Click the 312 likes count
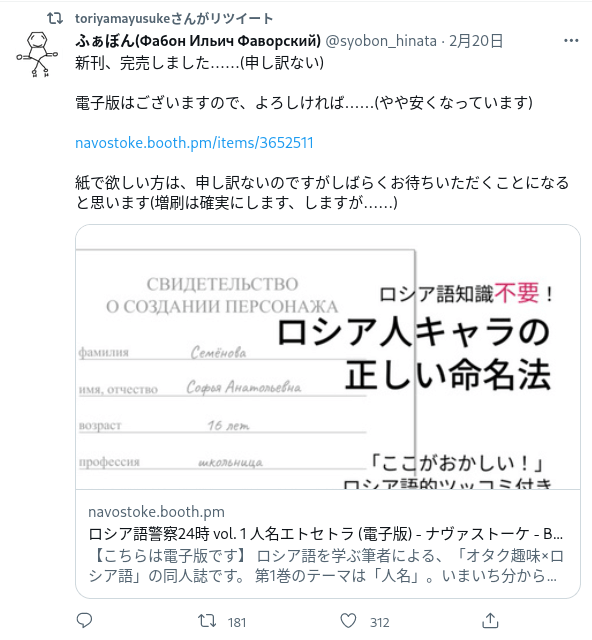 coord(380,622)
